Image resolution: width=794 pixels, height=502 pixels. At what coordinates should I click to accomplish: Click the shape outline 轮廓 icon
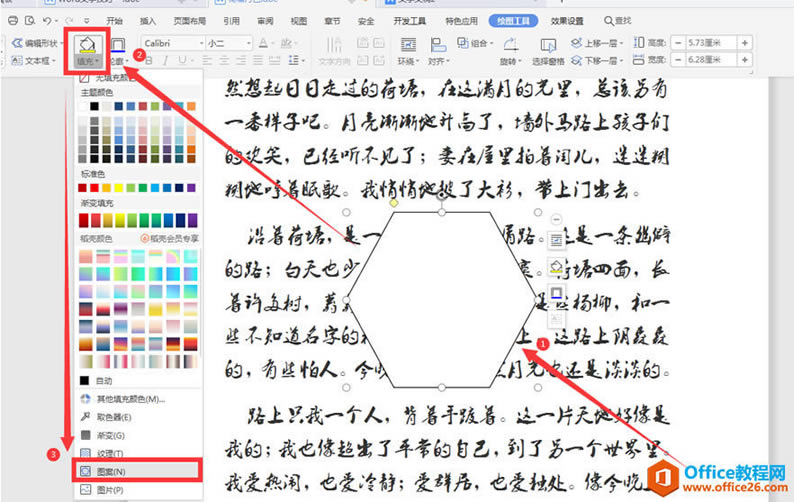(117, 46)
